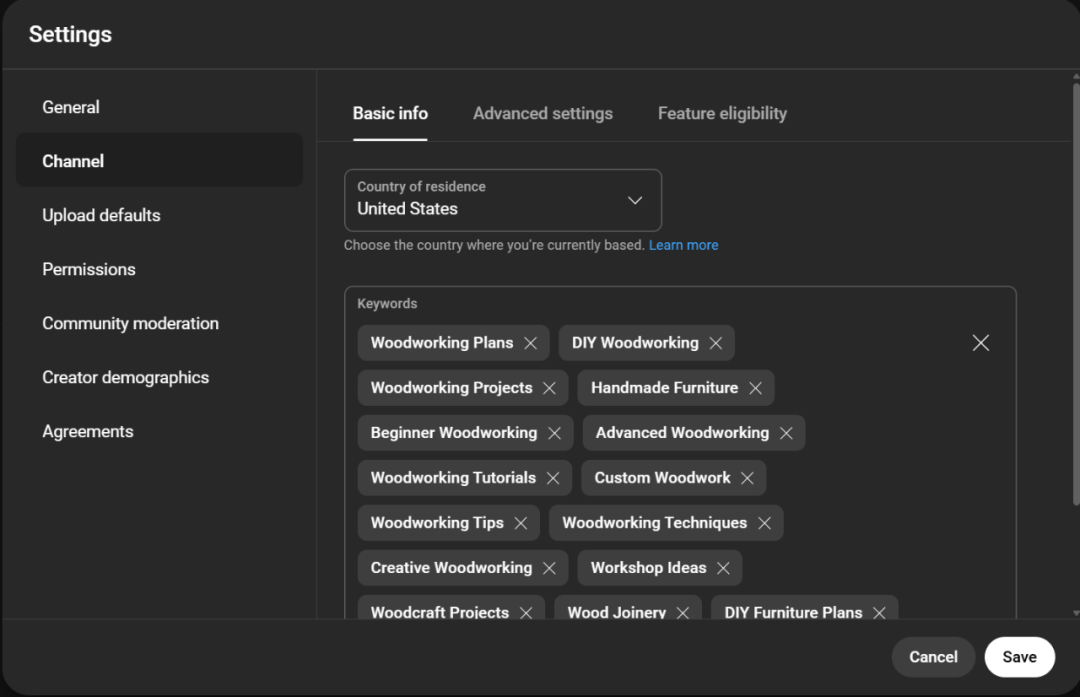The height and width of the screenshot is (697, 1080).
Task: Go to Community moderation settings
Action: click(x=130, y=323)
